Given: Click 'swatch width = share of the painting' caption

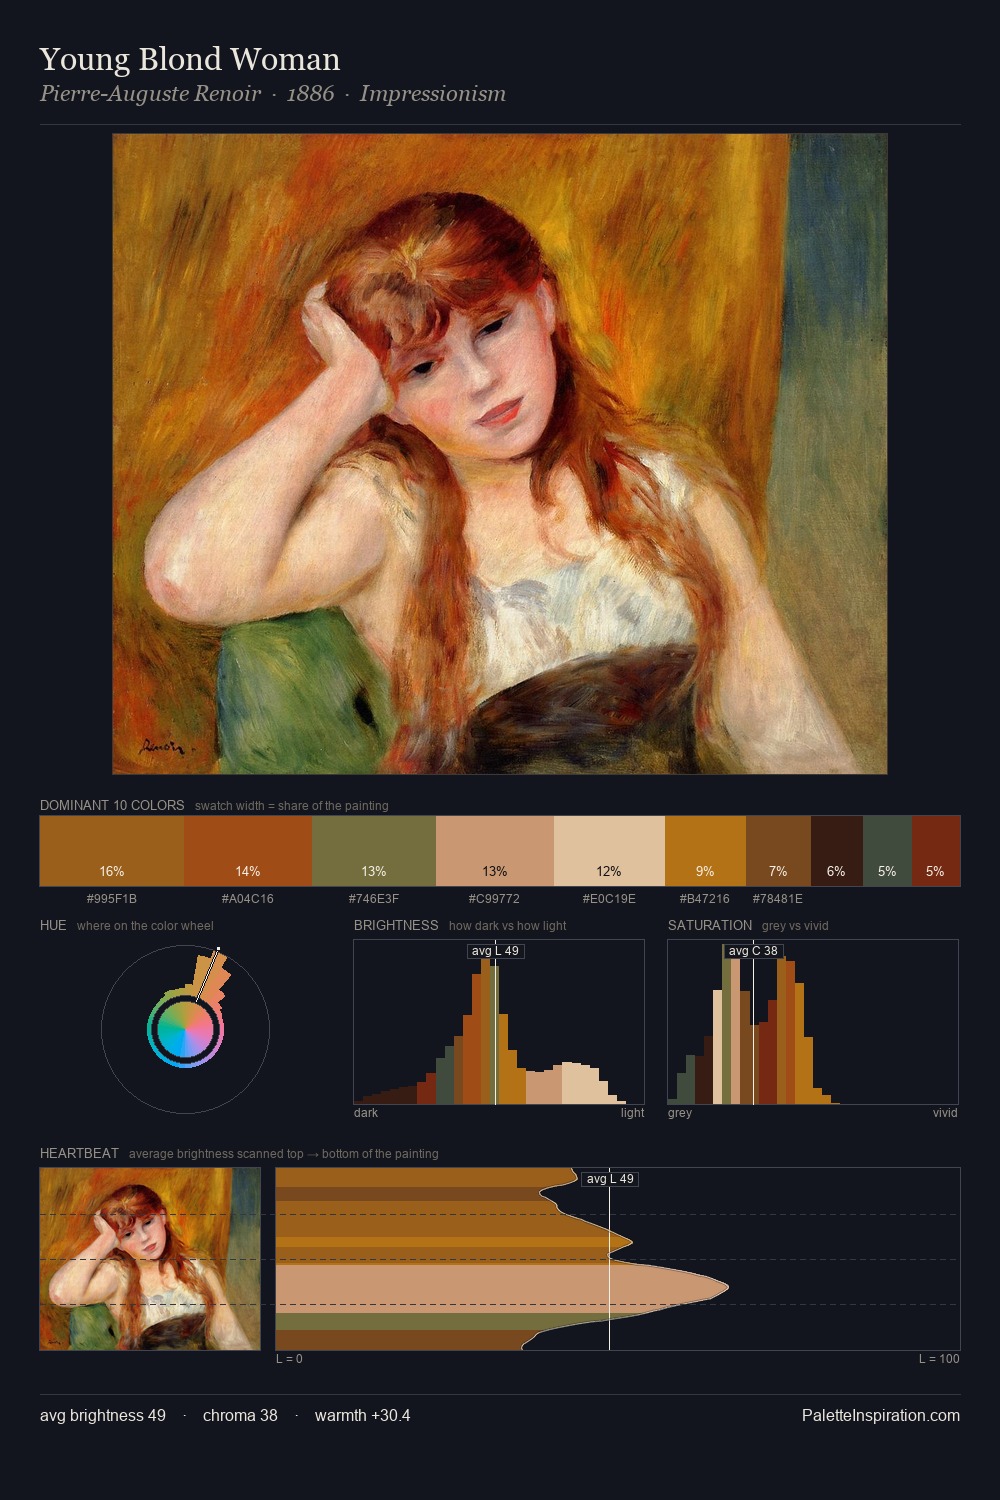Looking at the screenshot, I should [x=292, y=806].
